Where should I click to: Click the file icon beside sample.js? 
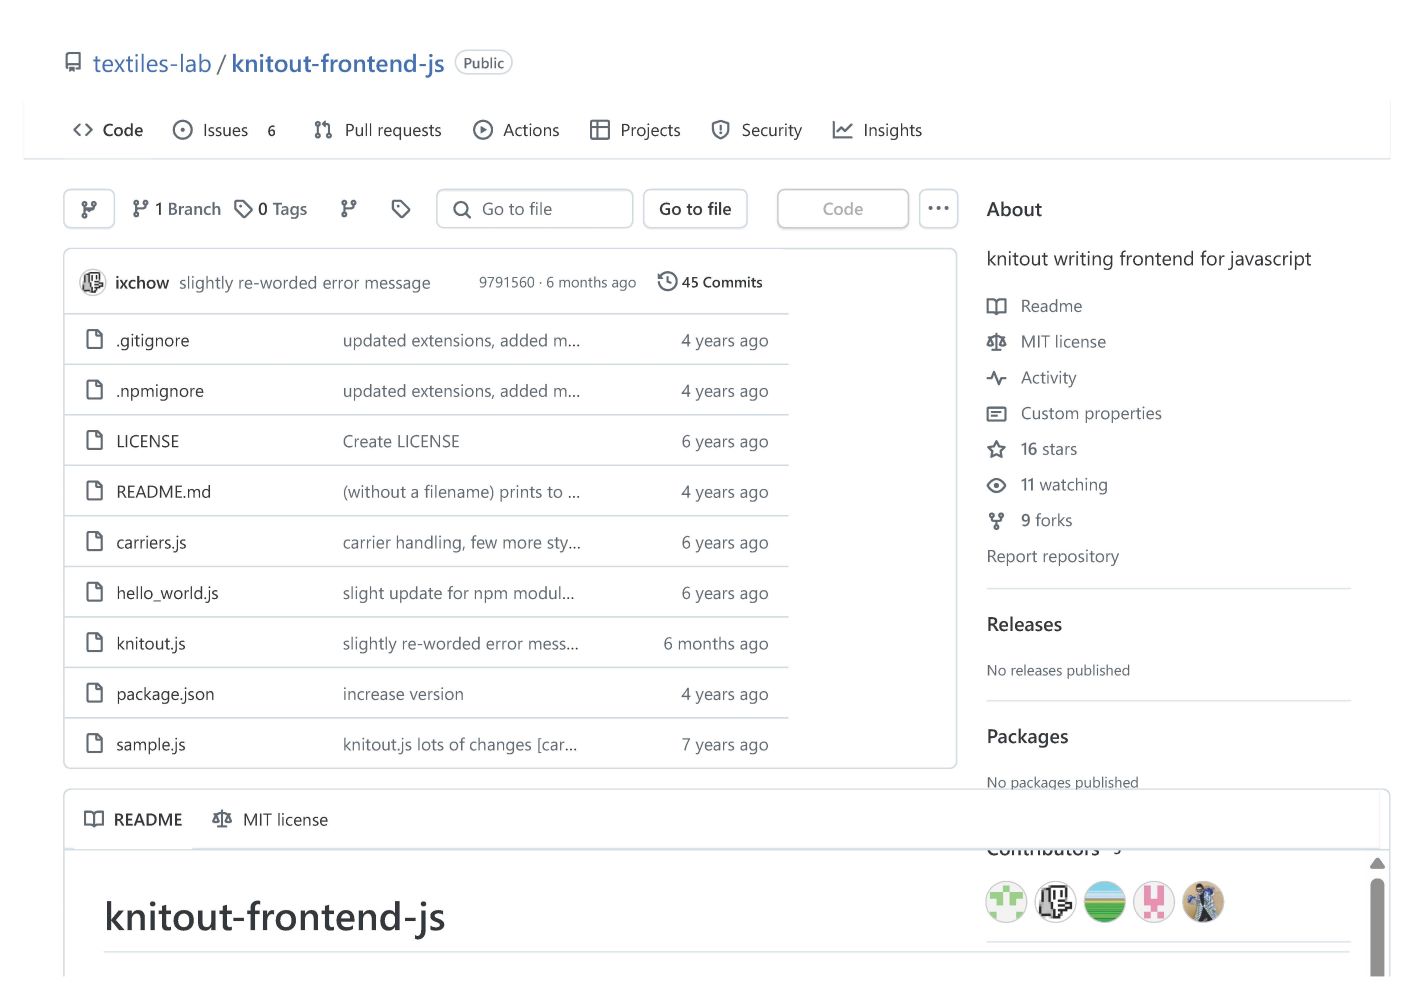(95, 744)
